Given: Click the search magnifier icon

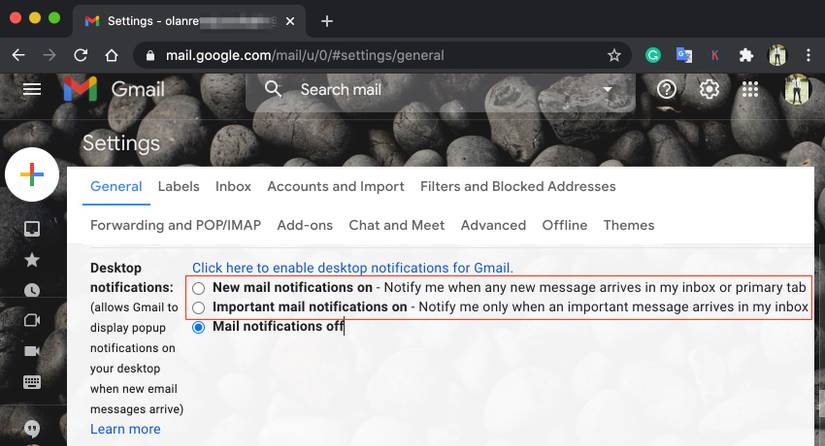Looking at the screenshot, I should coord(273,89).
